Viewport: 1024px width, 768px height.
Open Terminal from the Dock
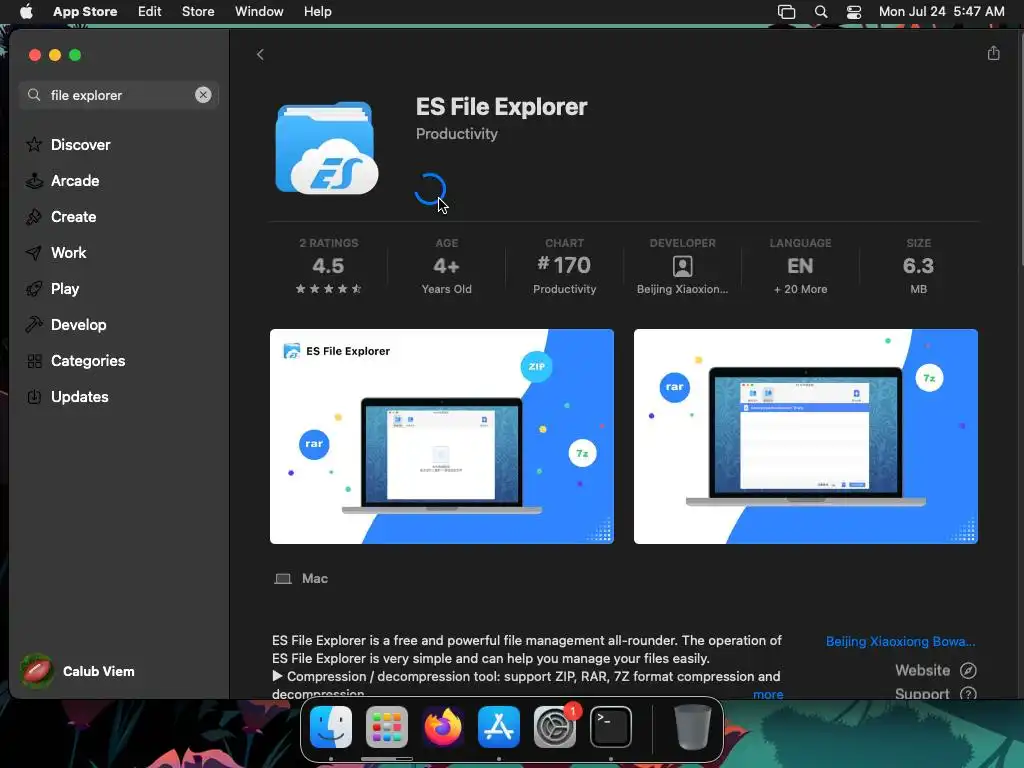click(x=611, y=727)
